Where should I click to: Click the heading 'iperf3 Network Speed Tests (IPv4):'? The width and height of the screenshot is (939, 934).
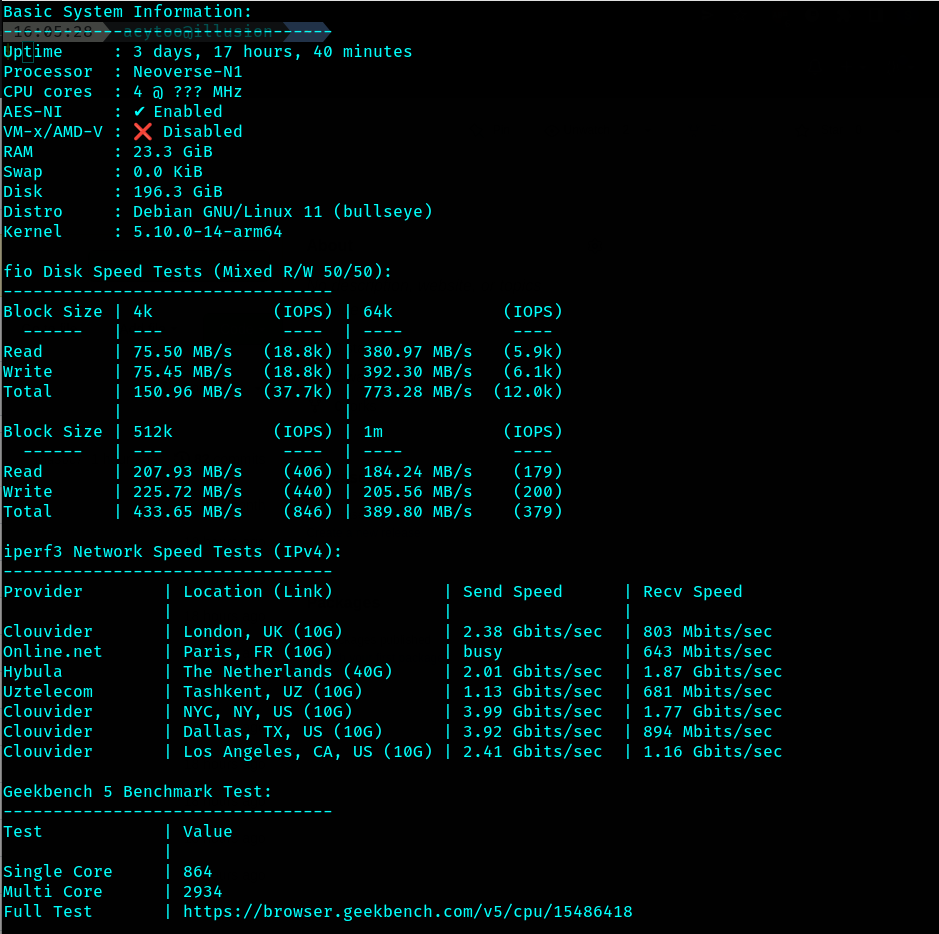point(172,552)
